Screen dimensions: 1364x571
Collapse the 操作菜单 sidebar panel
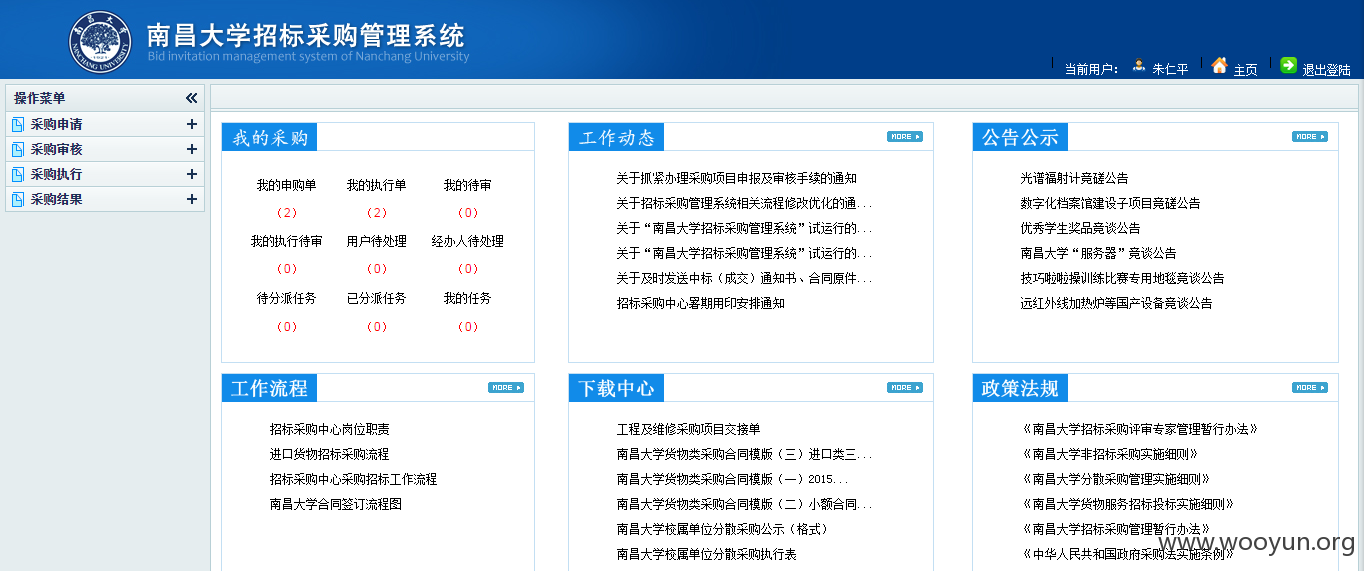coord(192,98)
